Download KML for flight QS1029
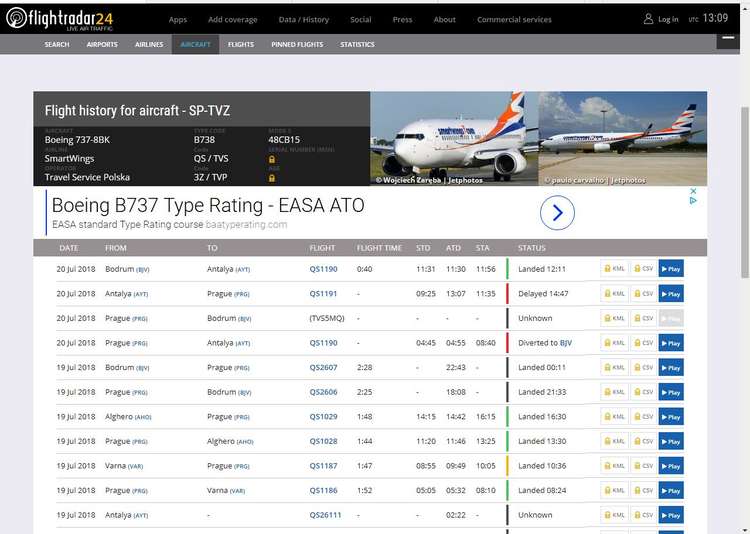The image size is (750, 534). [614, 417]
